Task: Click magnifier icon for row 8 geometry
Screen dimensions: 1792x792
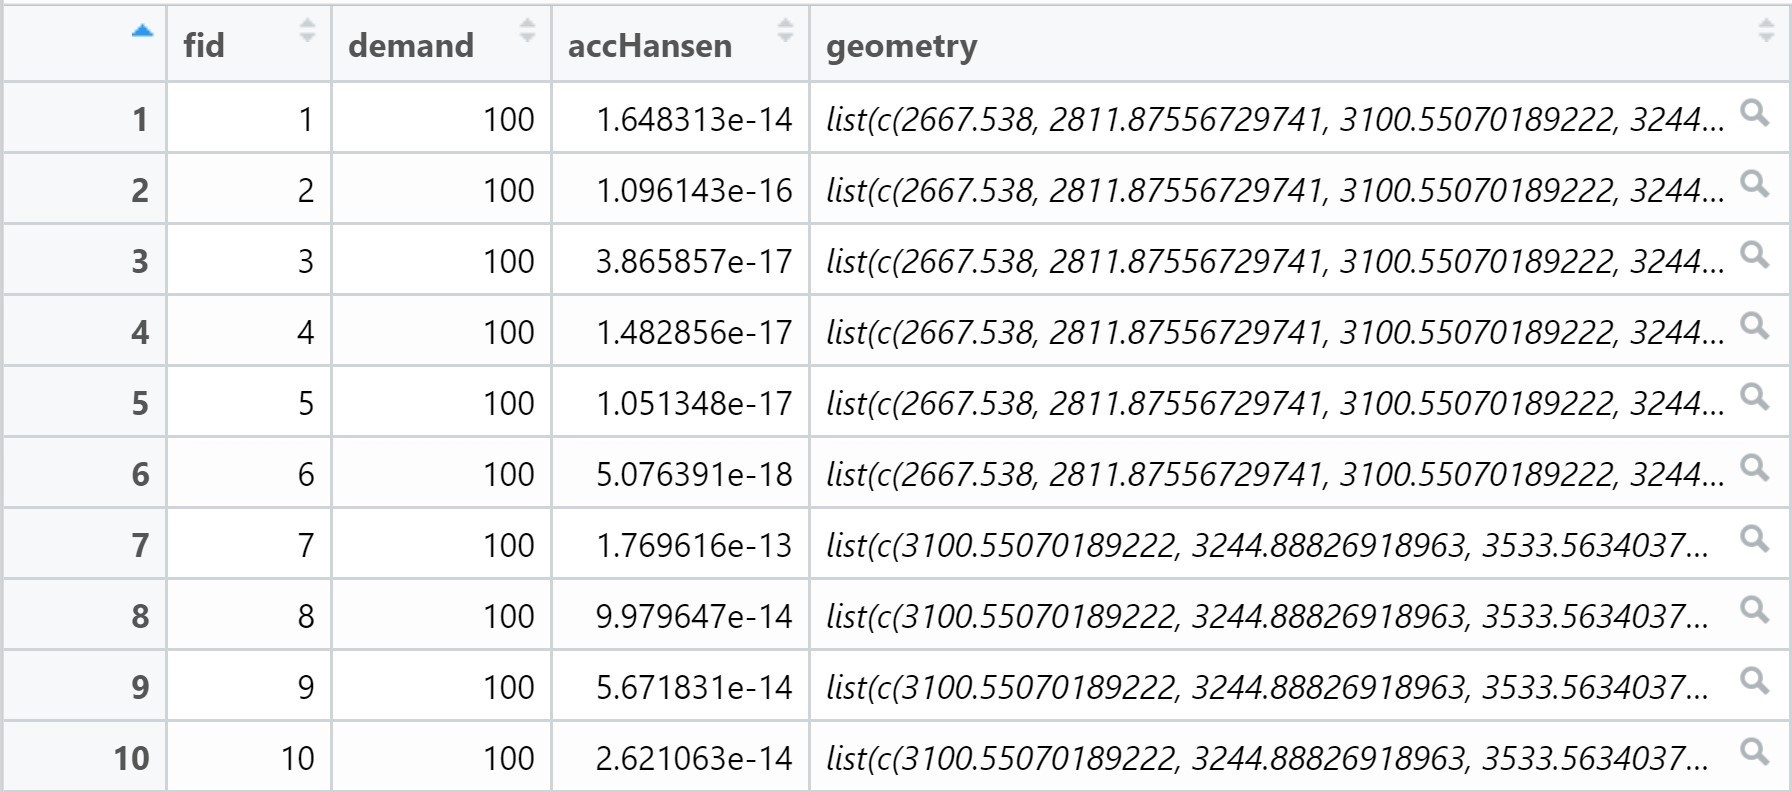Action: click(1754, 609)
